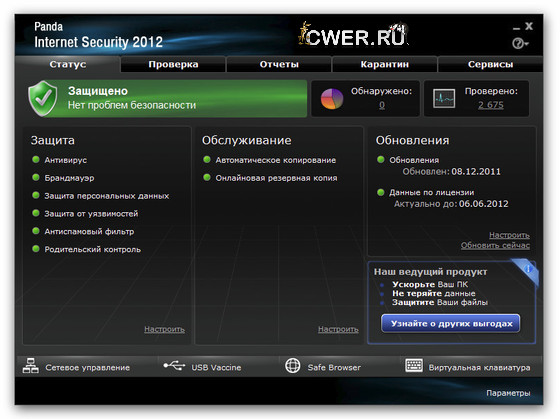Close the Panda Internet Security window
Viewport: 560px width, 419px height.
(x=529, y=26)
